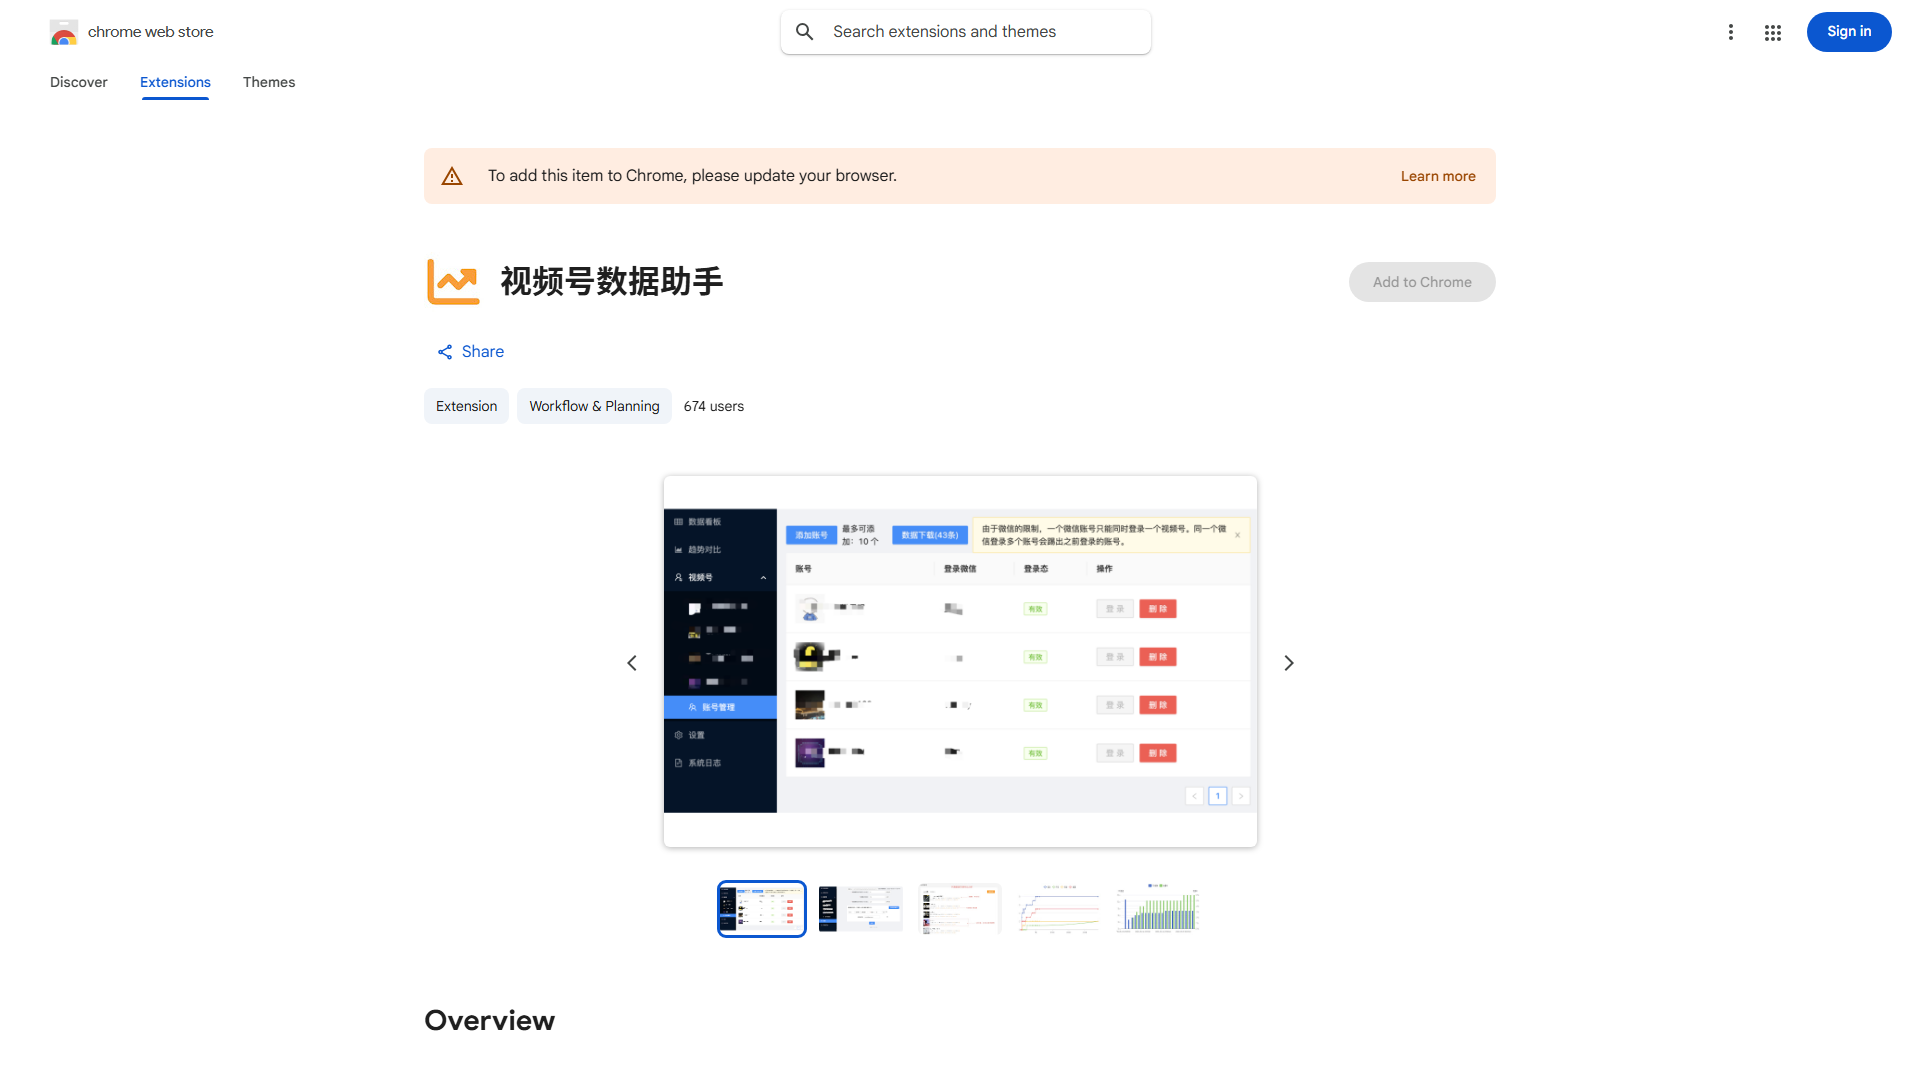Click the Chrome Web Store rainbow logo

coord(64,31)
